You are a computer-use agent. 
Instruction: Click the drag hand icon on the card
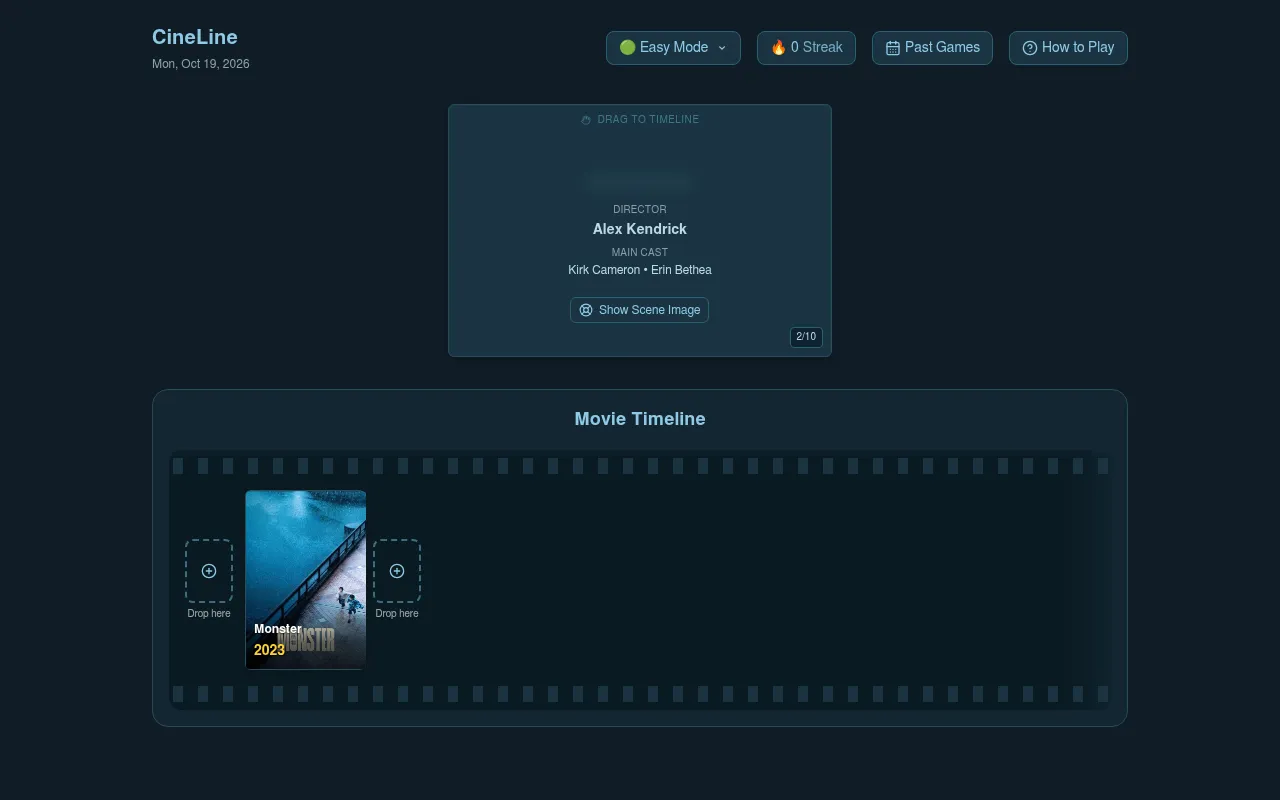586,120
